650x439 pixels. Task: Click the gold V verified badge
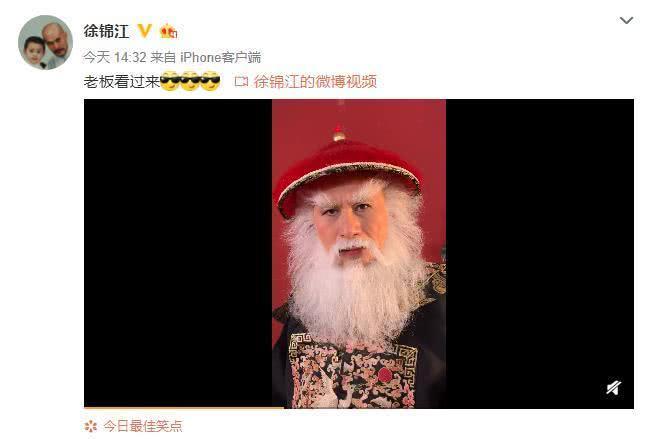144,31
